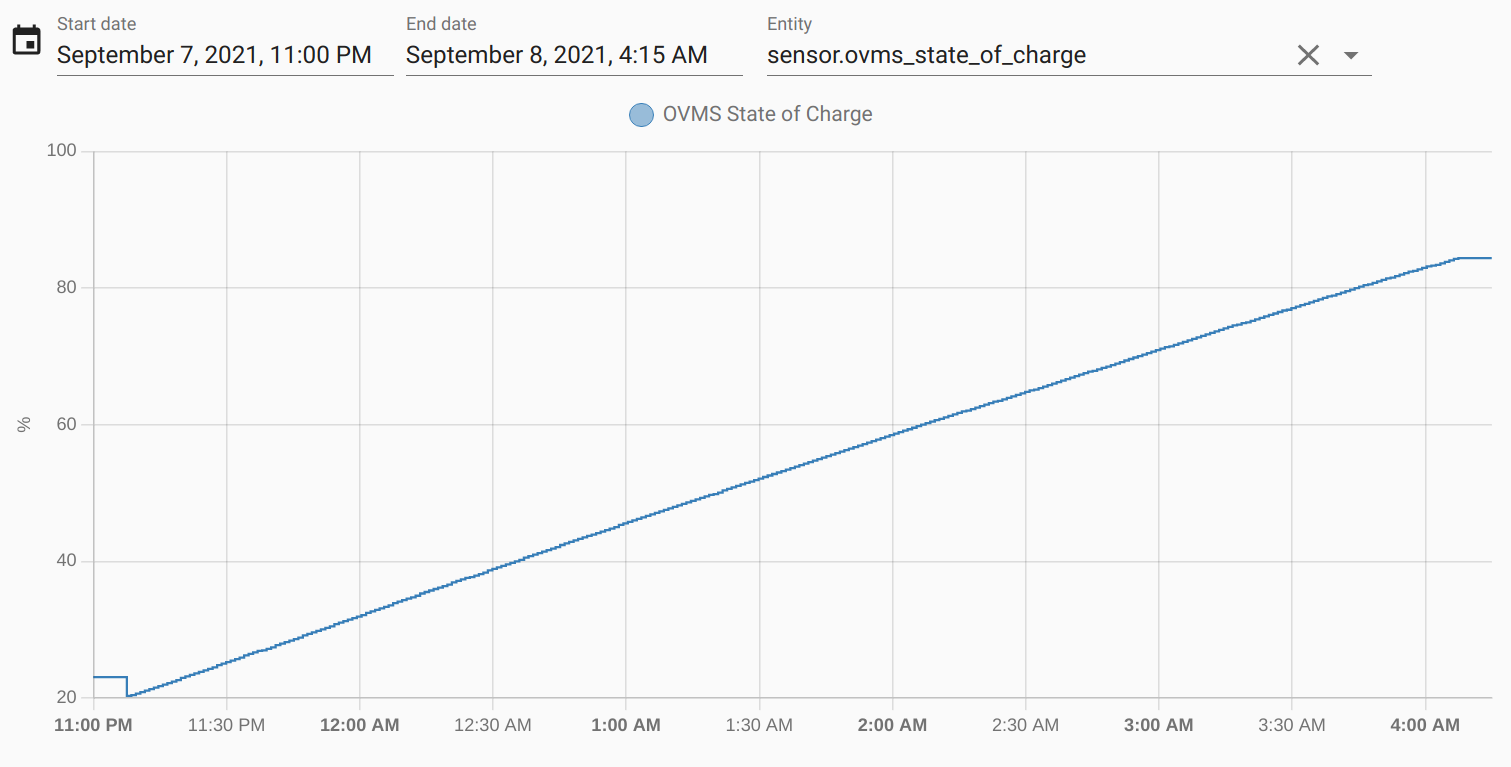Click the 60 y-axis label

pyautogui.click(x=68, y=424)
